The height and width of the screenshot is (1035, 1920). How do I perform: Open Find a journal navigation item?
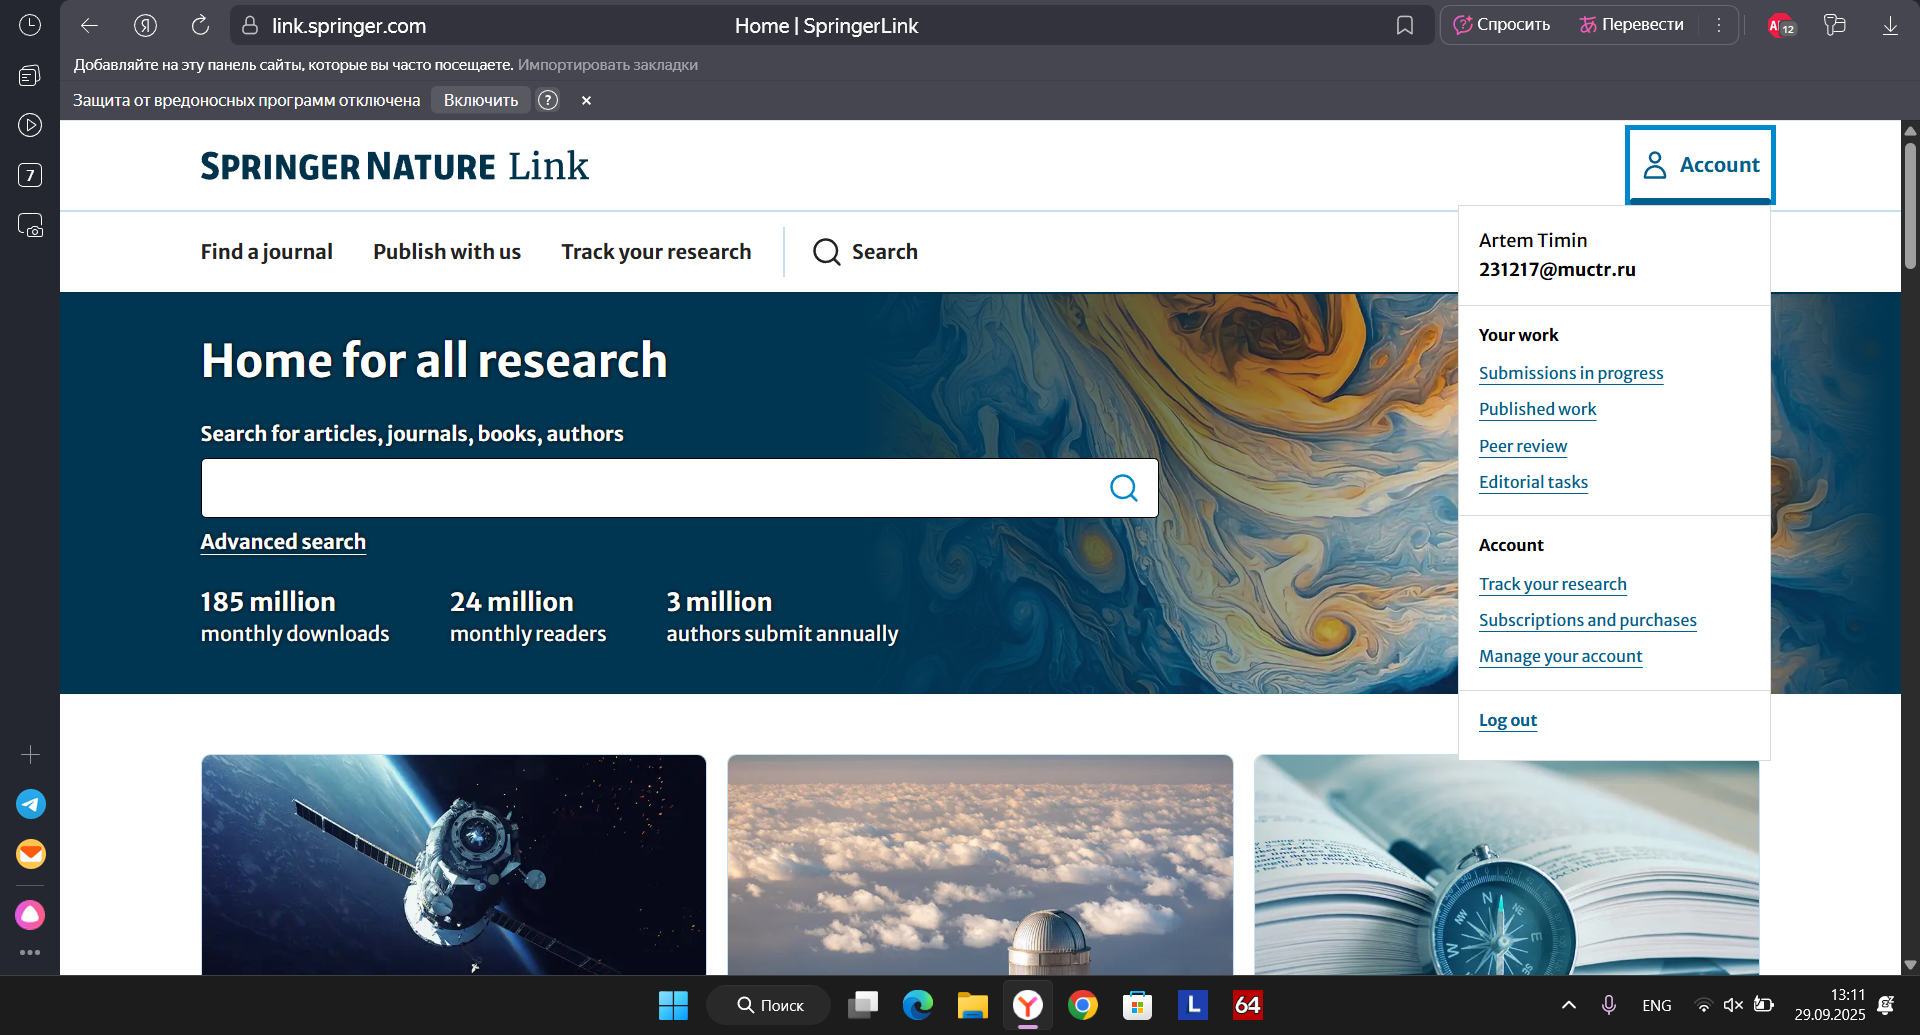(x=266, y=252)
